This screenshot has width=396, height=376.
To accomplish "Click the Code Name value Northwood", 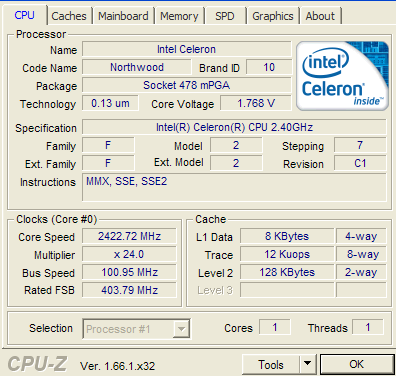I will (137, 67).
